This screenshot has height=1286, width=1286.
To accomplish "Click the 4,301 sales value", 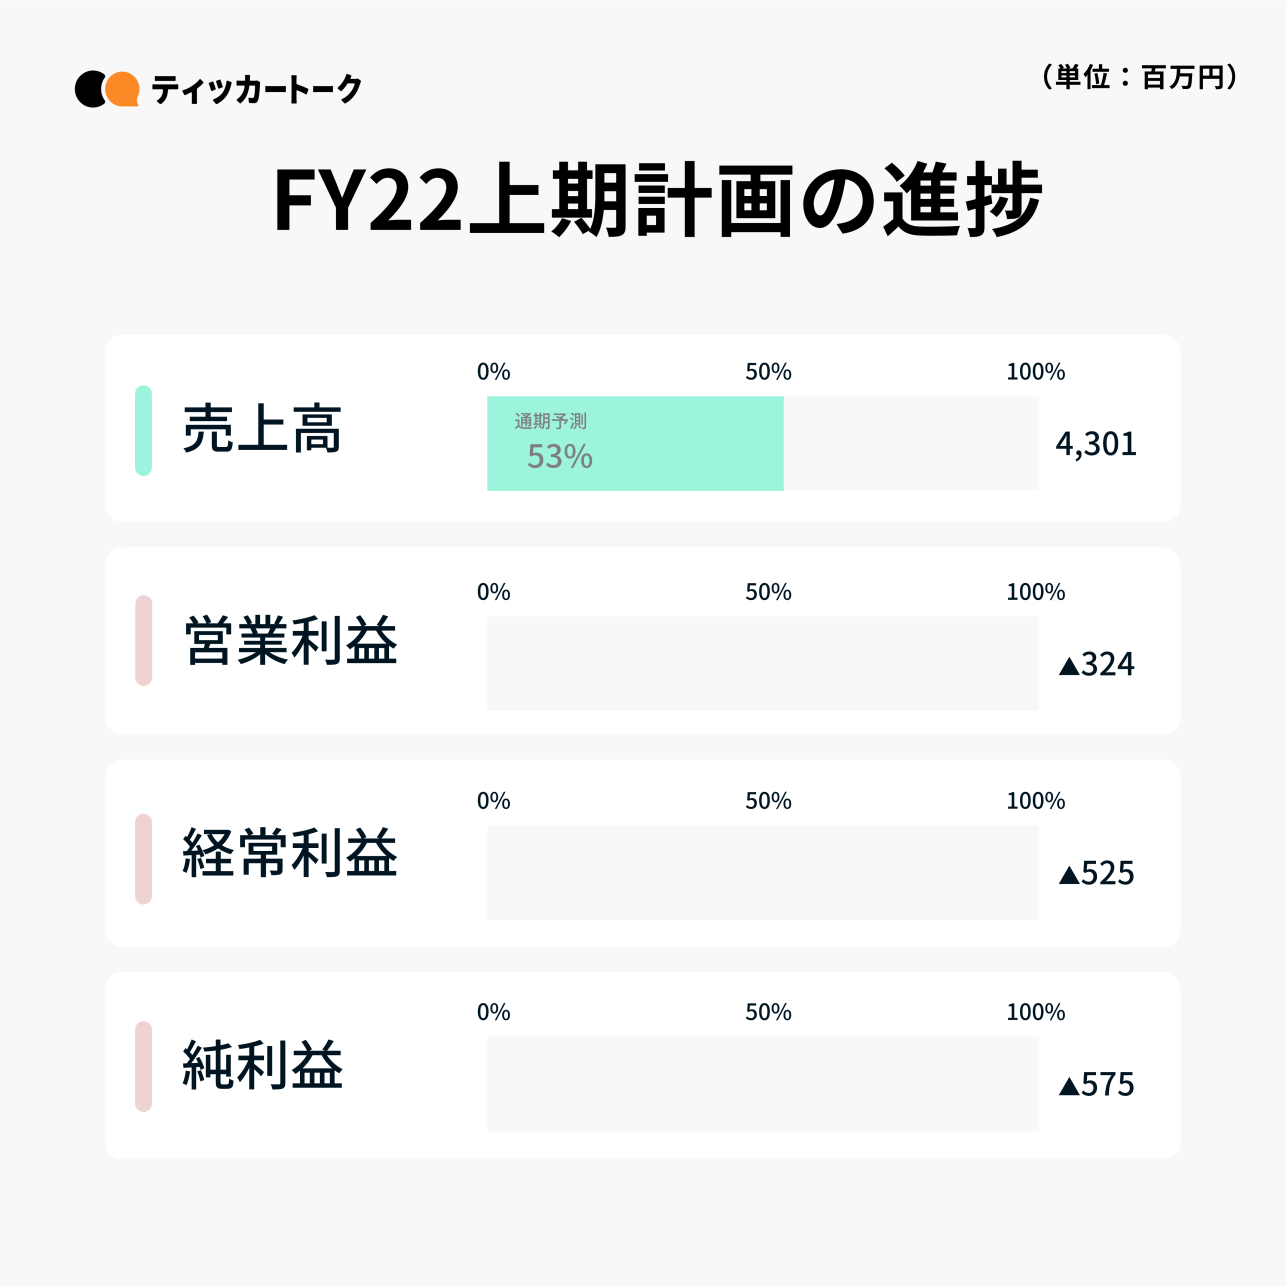I will (1096, 444).
